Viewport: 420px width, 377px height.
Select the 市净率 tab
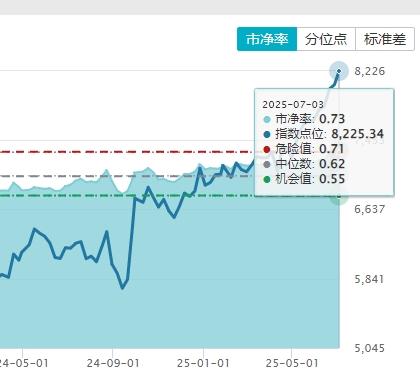click(x=267, y=39)
